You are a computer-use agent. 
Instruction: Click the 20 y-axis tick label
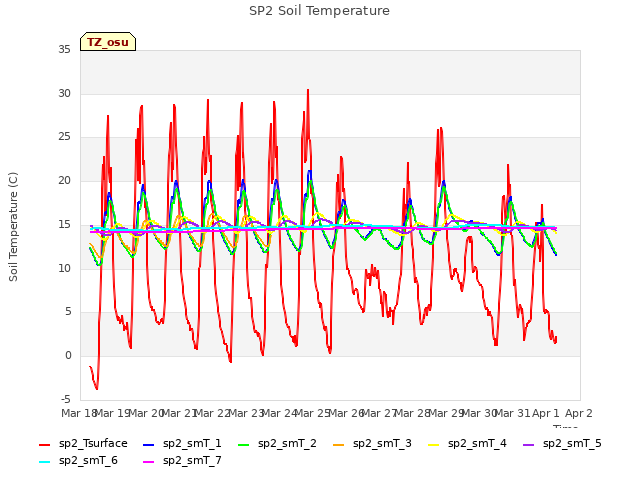tap(64, 180)
